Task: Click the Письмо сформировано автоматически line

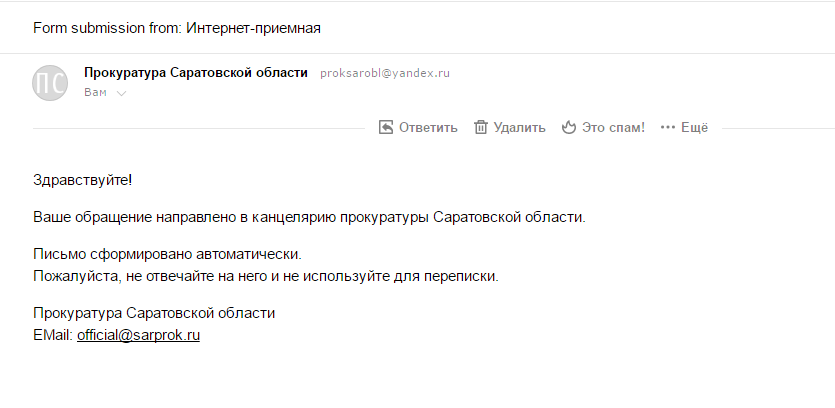Action: [x=167, y=254]
